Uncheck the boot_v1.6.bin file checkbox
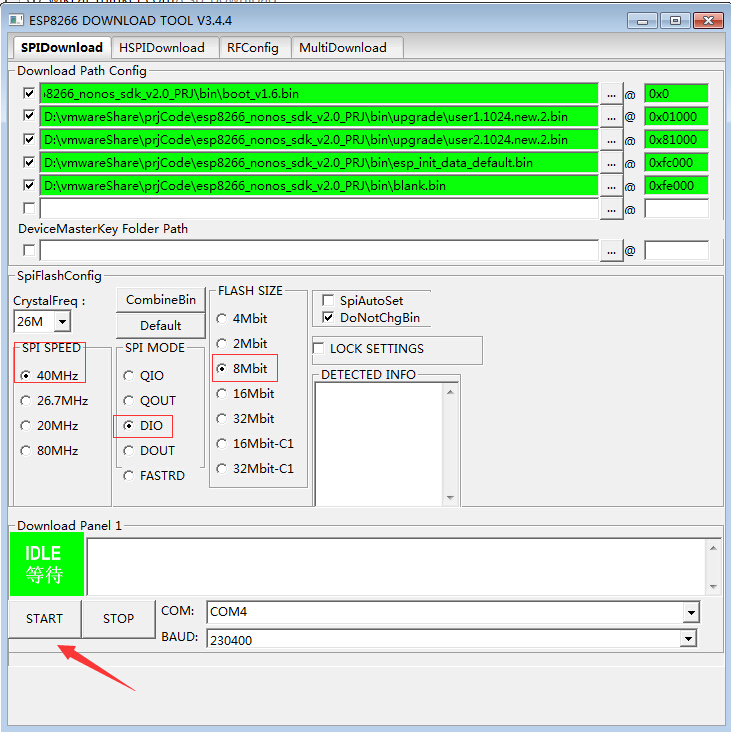Viewport: 731px width, 732px height. pos(29,93)
